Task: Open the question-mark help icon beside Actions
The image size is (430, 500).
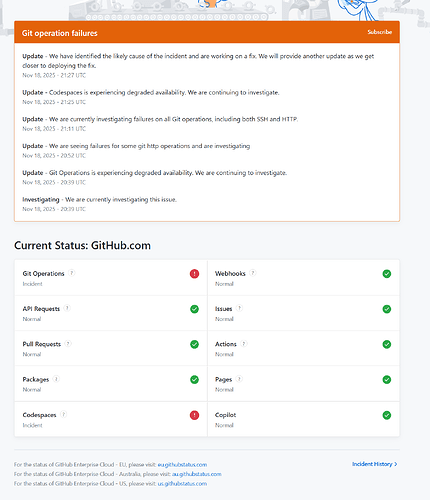Action: pos(244,344)
